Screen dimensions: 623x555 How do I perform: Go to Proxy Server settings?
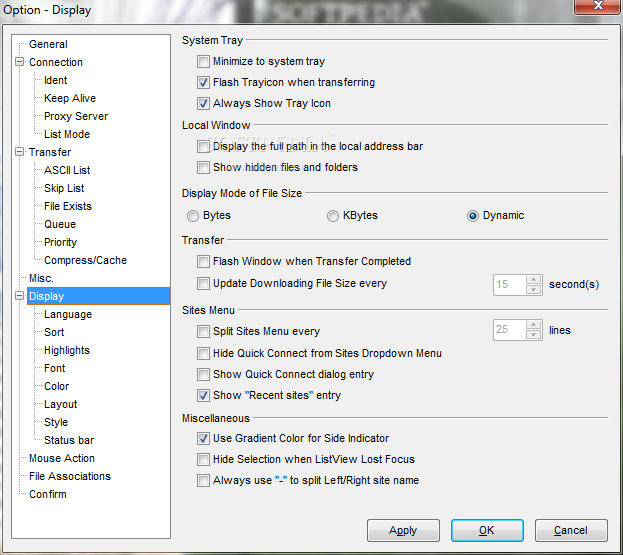pyautogui.click(x=76, y=116)
